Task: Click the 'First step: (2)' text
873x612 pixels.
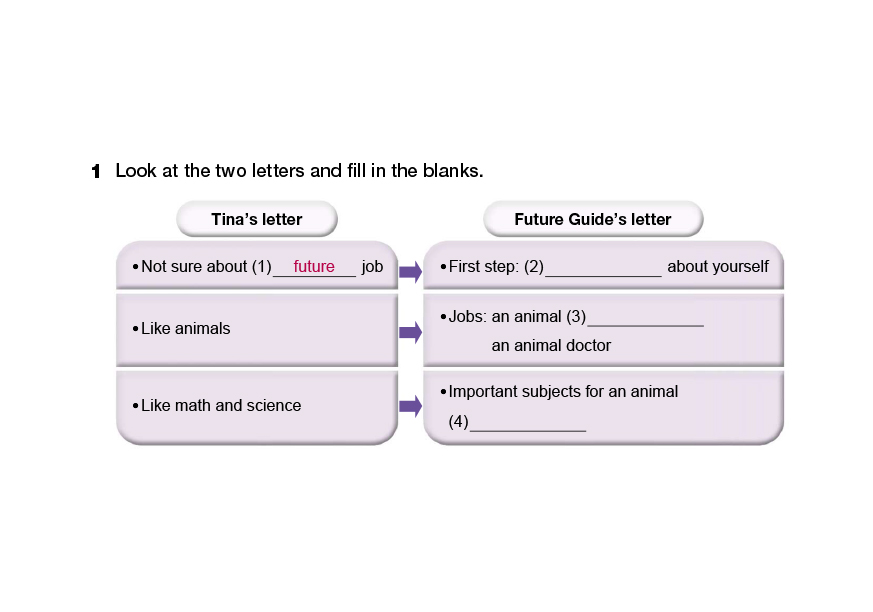Action: (x=496, y=267)
